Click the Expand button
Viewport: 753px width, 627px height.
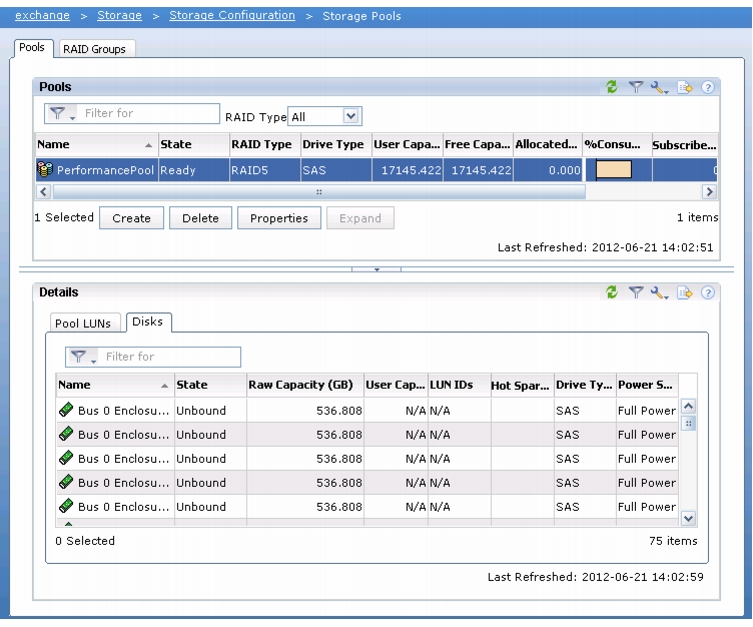[x=360, y=218]
